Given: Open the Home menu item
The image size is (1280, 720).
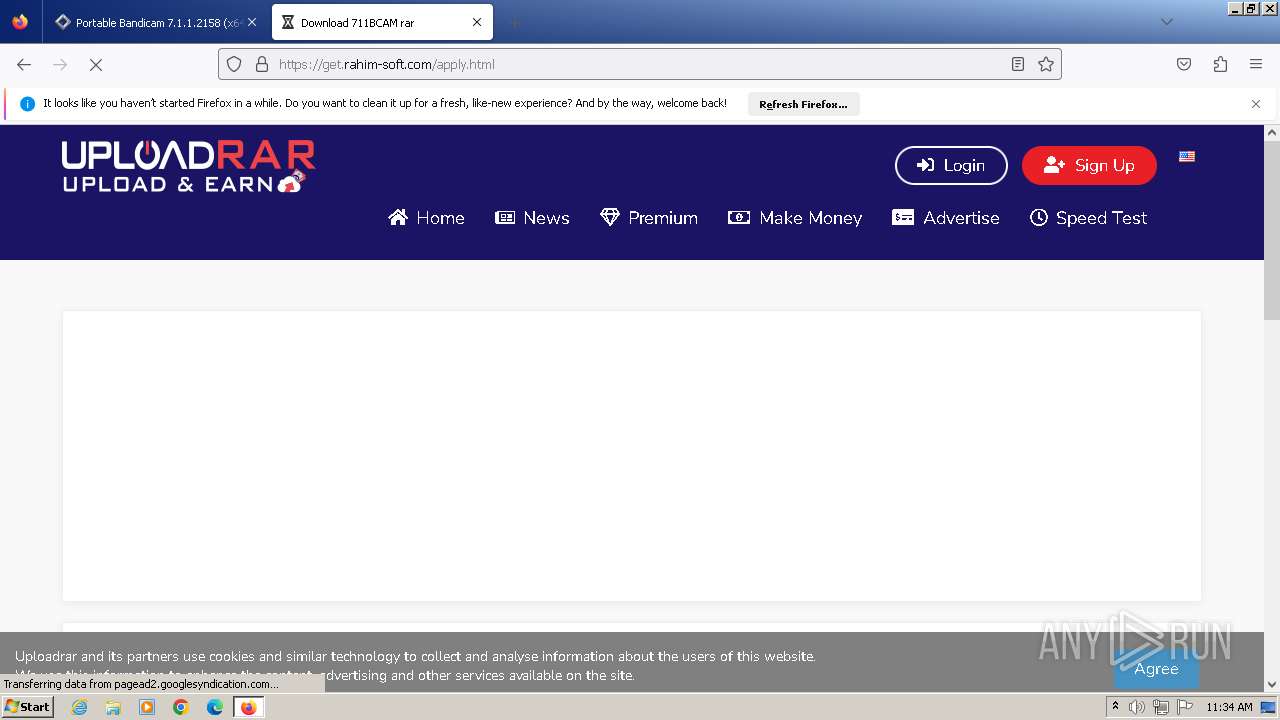Looking at the screenshot, I should point(427,218).
